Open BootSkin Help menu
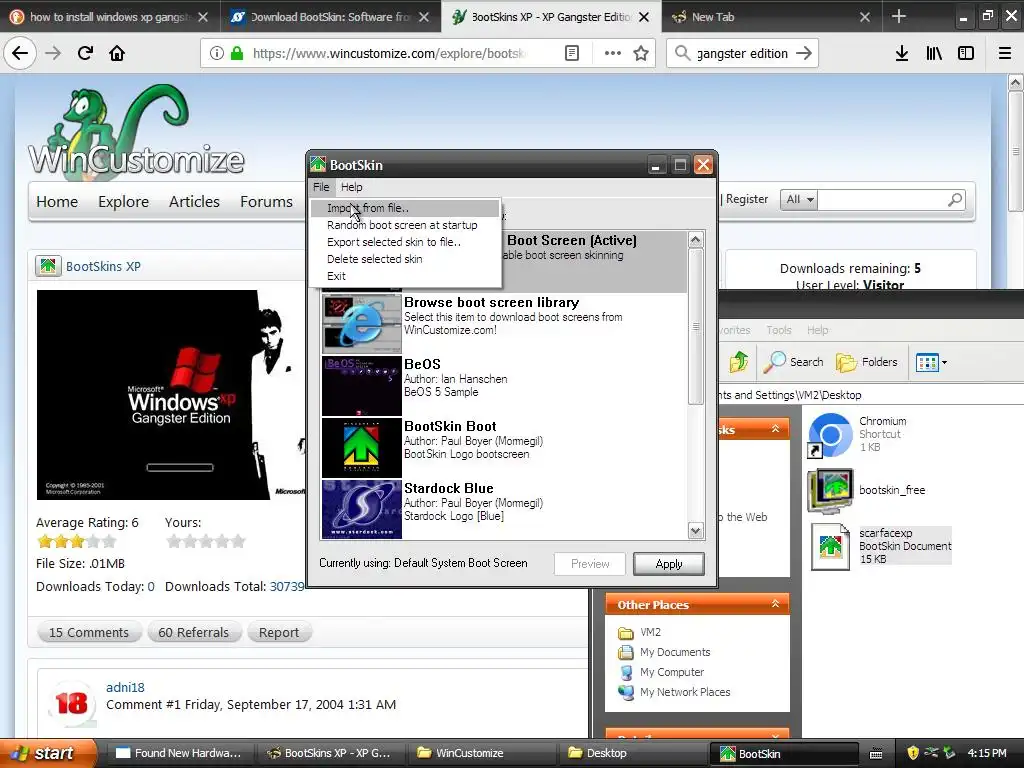This screenshot has width=1024, height=768. (351, 187)
